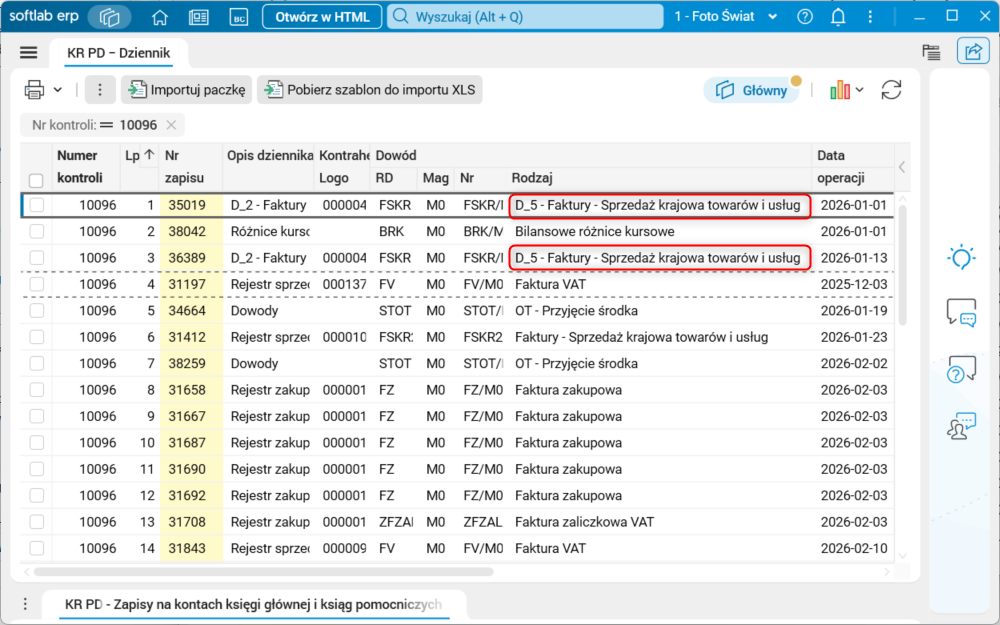Check the row with Nr zapisu 38259
This screenshot has width=1000, height=625.
[36, 364]
